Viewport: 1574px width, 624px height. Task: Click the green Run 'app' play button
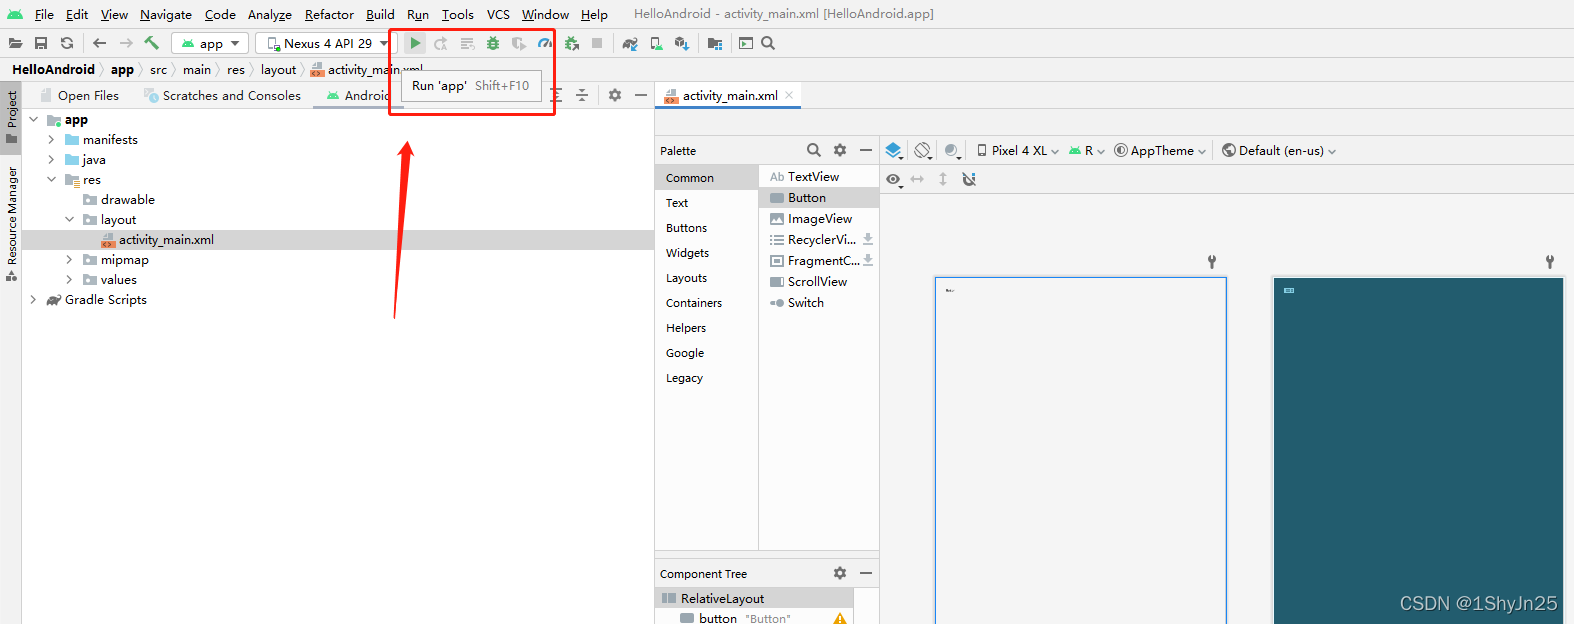point(415,43)
